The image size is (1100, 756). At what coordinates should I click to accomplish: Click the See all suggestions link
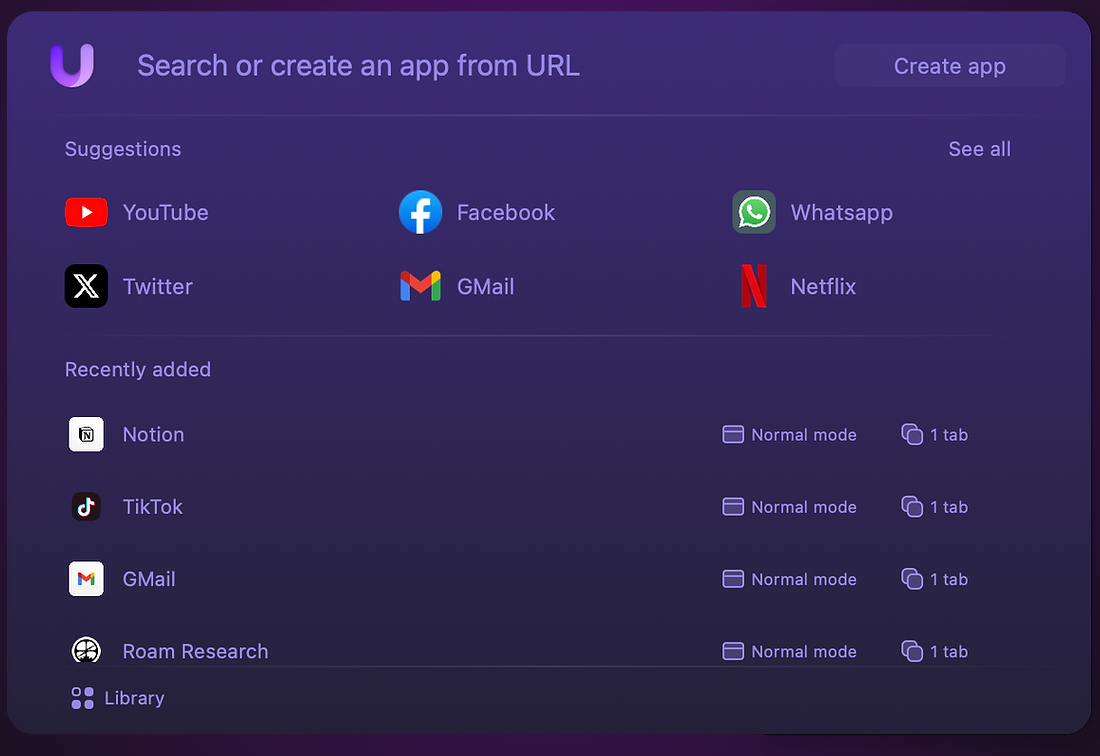click(x=979, y=149)
